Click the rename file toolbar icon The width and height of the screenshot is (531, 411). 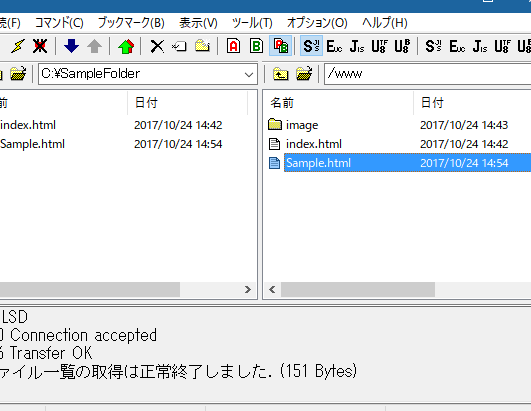coord(179,46)
